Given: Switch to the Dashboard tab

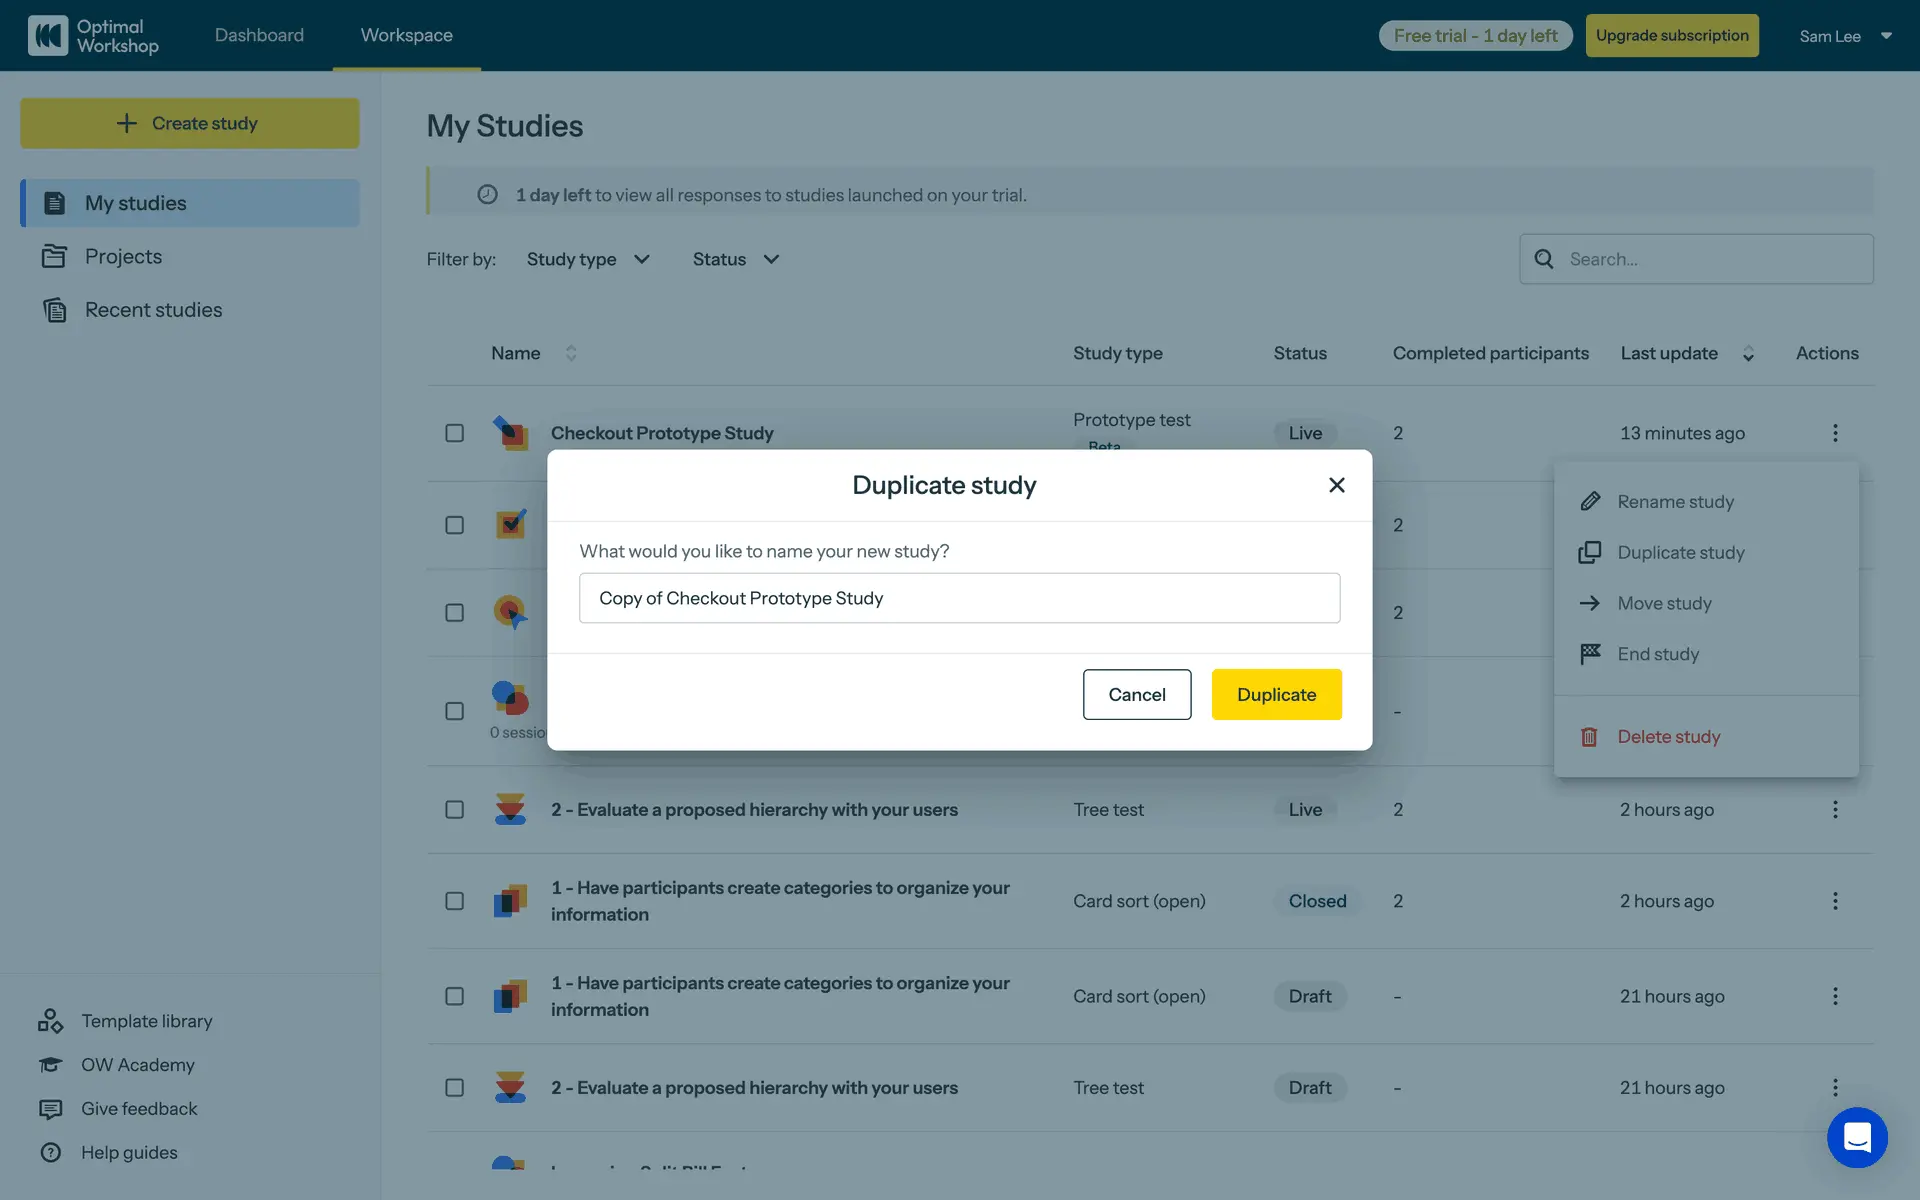Looking at the screenshot, I should pyautogui.click(x=259, y=35).
